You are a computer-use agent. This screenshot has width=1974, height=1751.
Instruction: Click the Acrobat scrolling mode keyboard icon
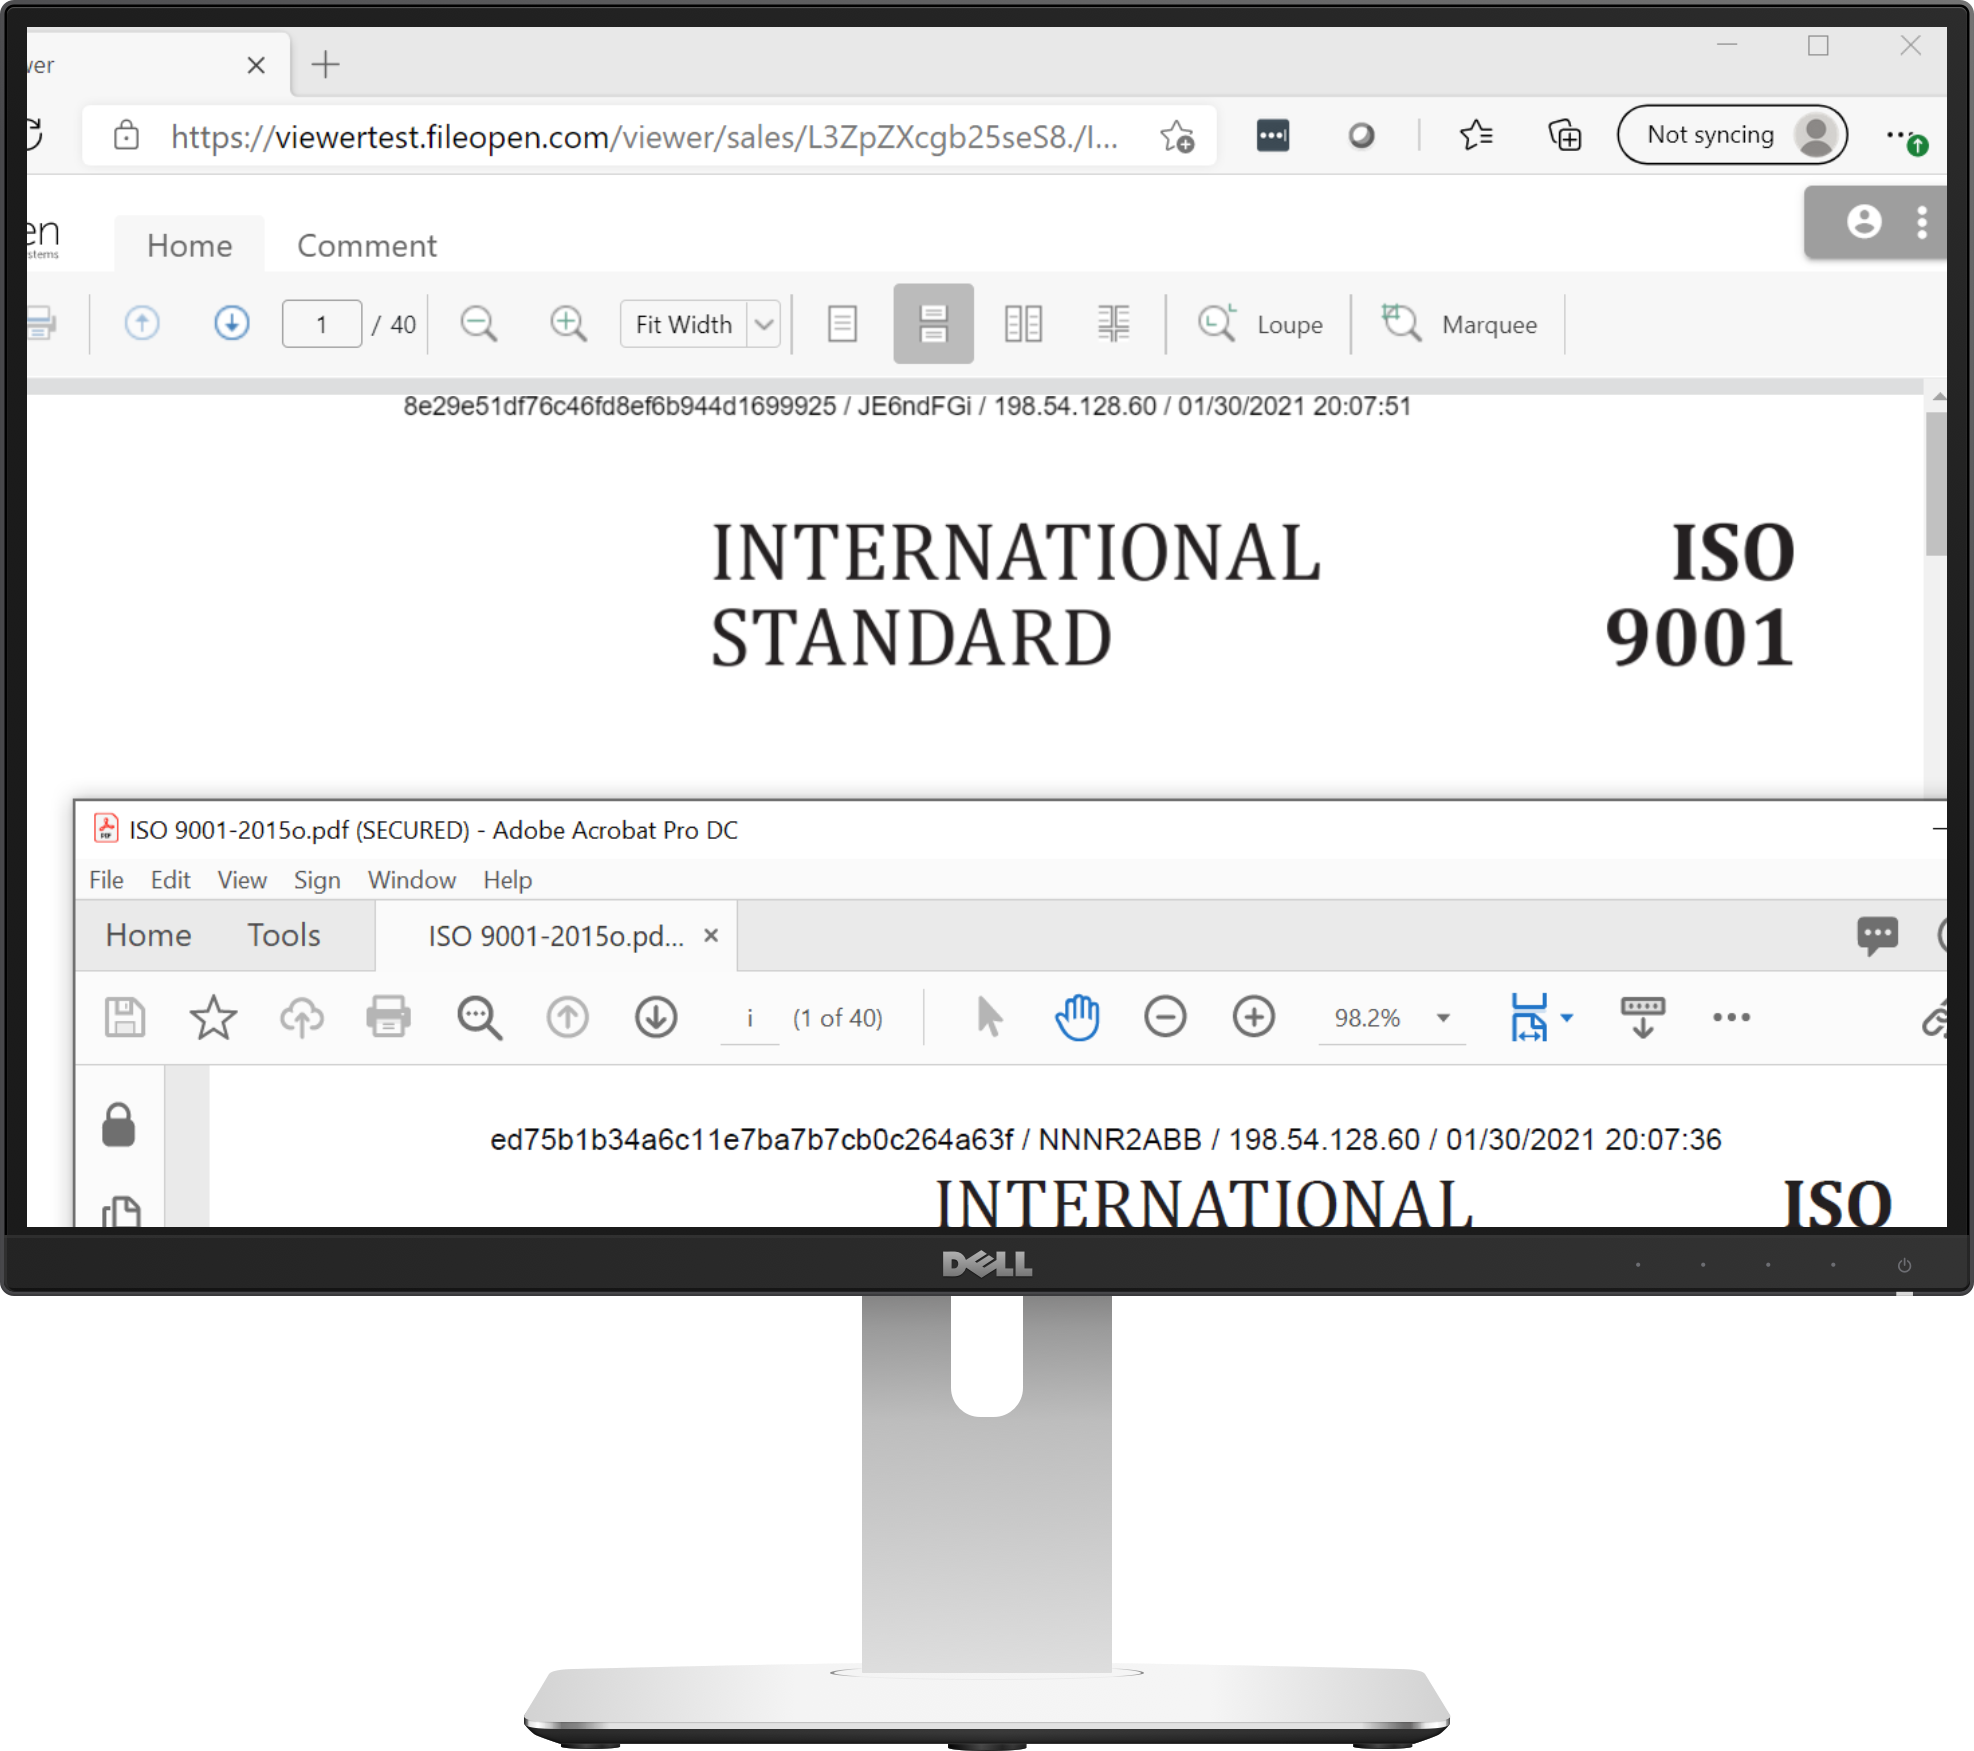(1642, 1018)
